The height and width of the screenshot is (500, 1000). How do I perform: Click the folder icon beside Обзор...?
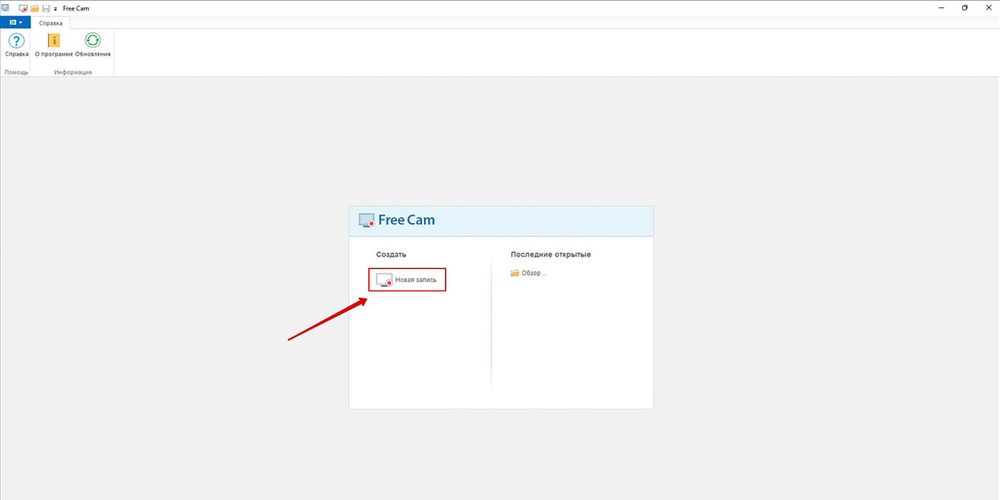[515, 273]
